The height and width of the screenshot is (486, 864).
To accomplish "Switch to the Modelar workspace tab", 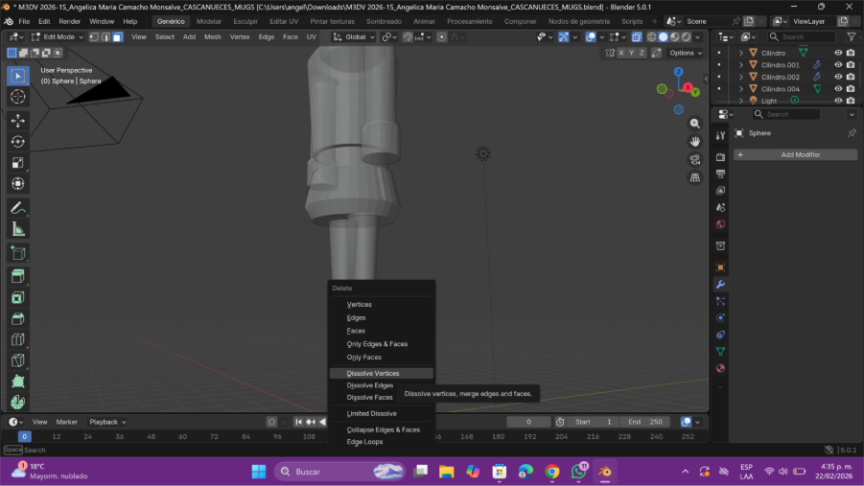I will click(x=209, y=21).
